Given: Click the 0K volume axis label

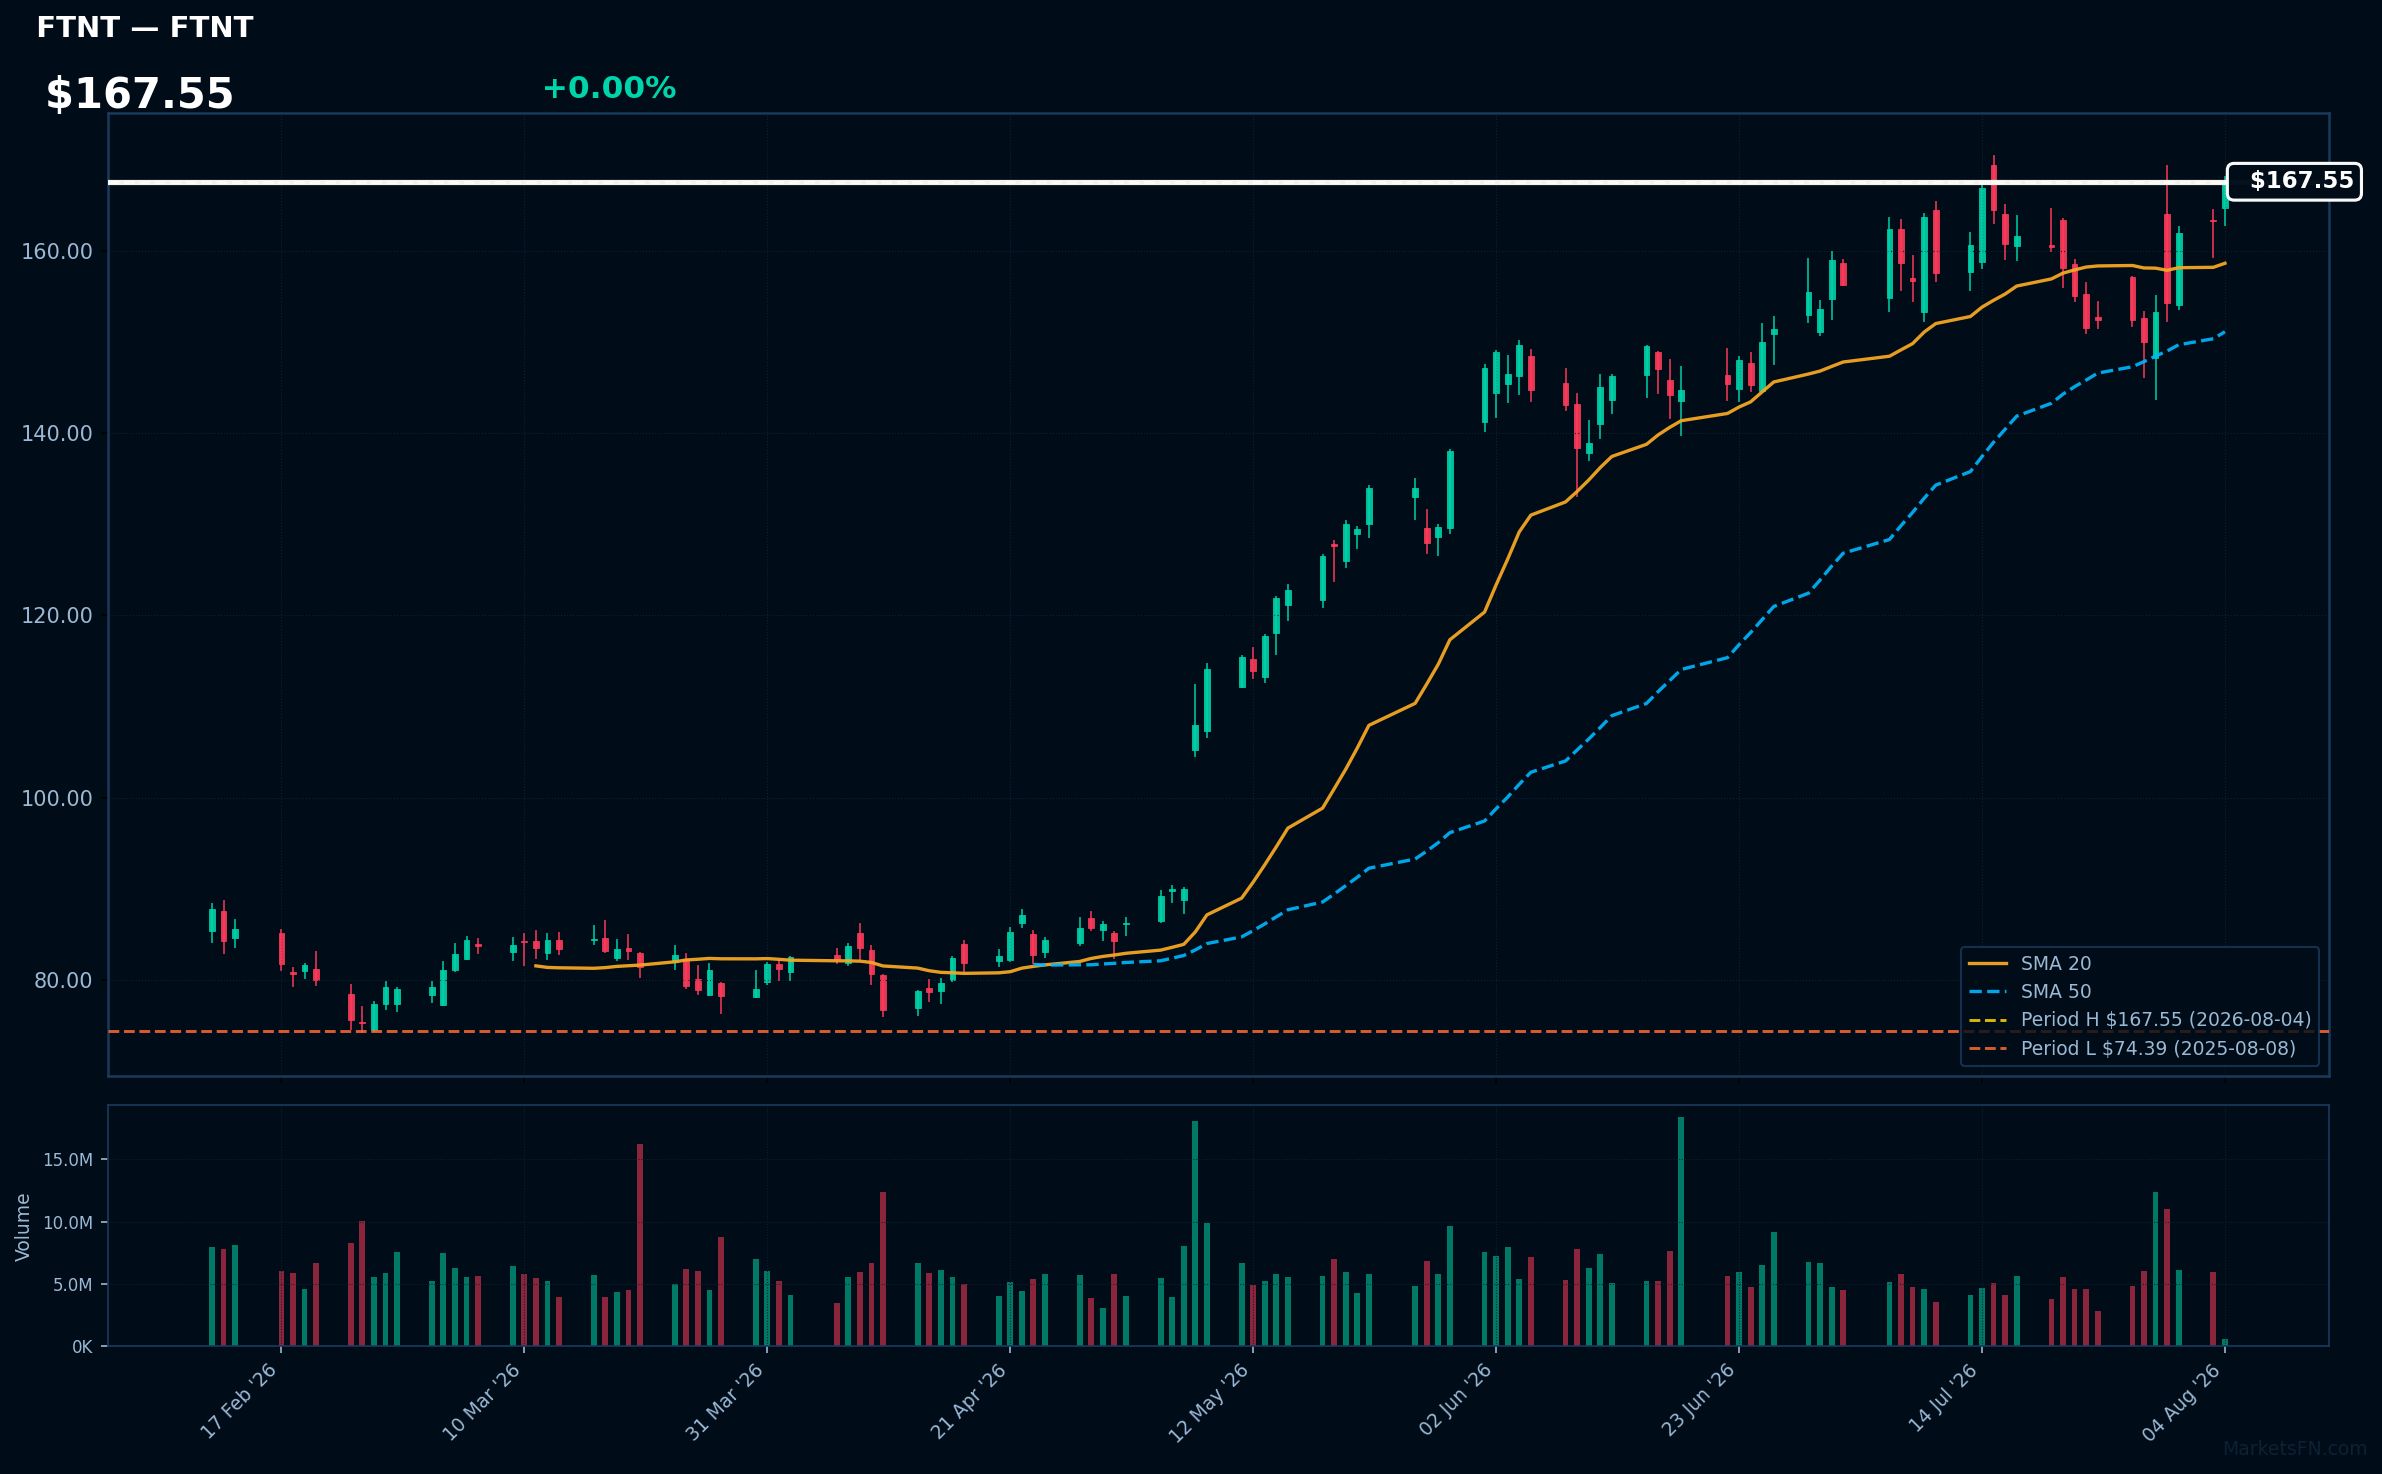Looking at the screenshot, I should click(82, 1347).
